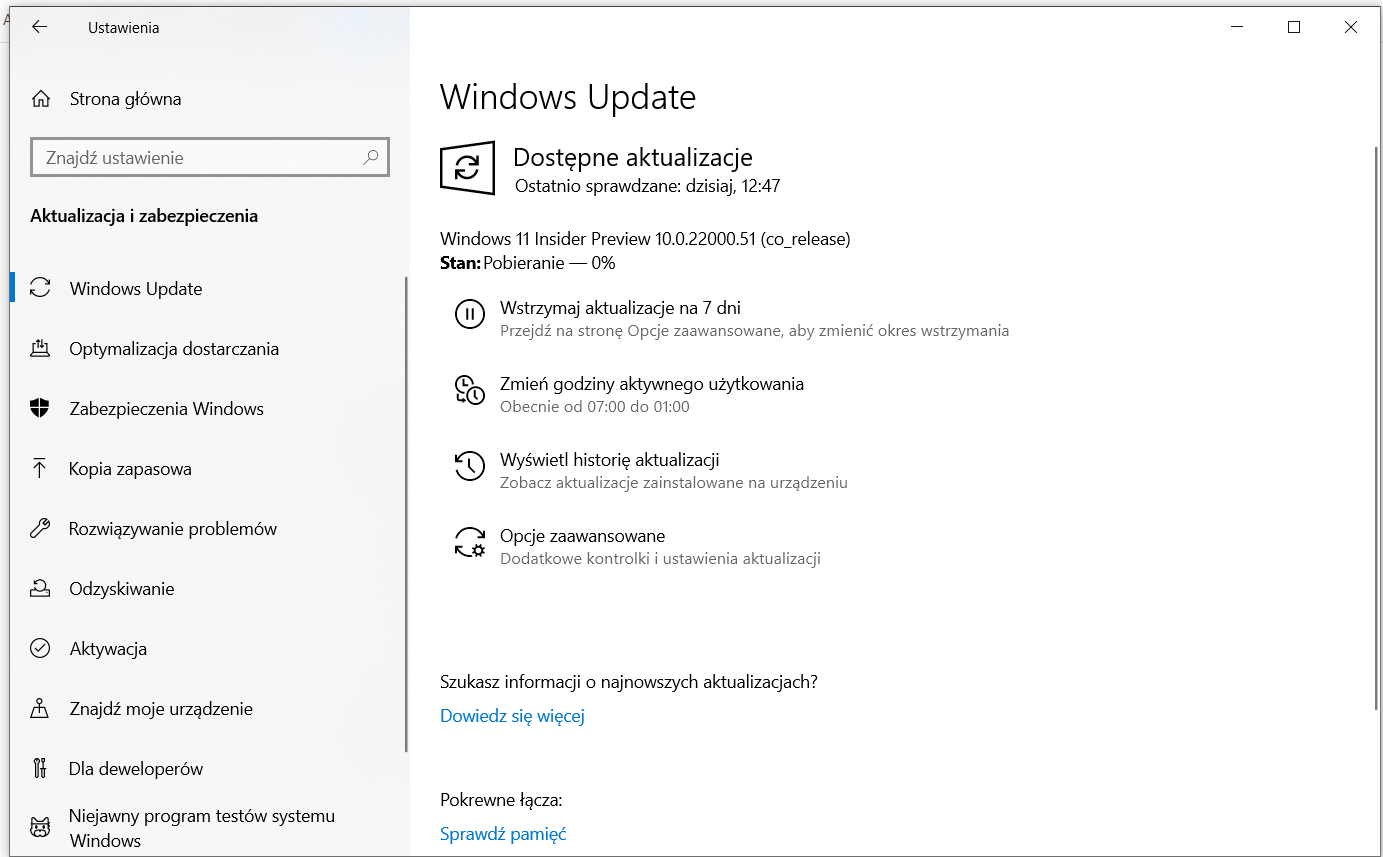Screen dimensions: 1383x857
Task: Close the Ustawienia window
Action: coord(1351,28)
